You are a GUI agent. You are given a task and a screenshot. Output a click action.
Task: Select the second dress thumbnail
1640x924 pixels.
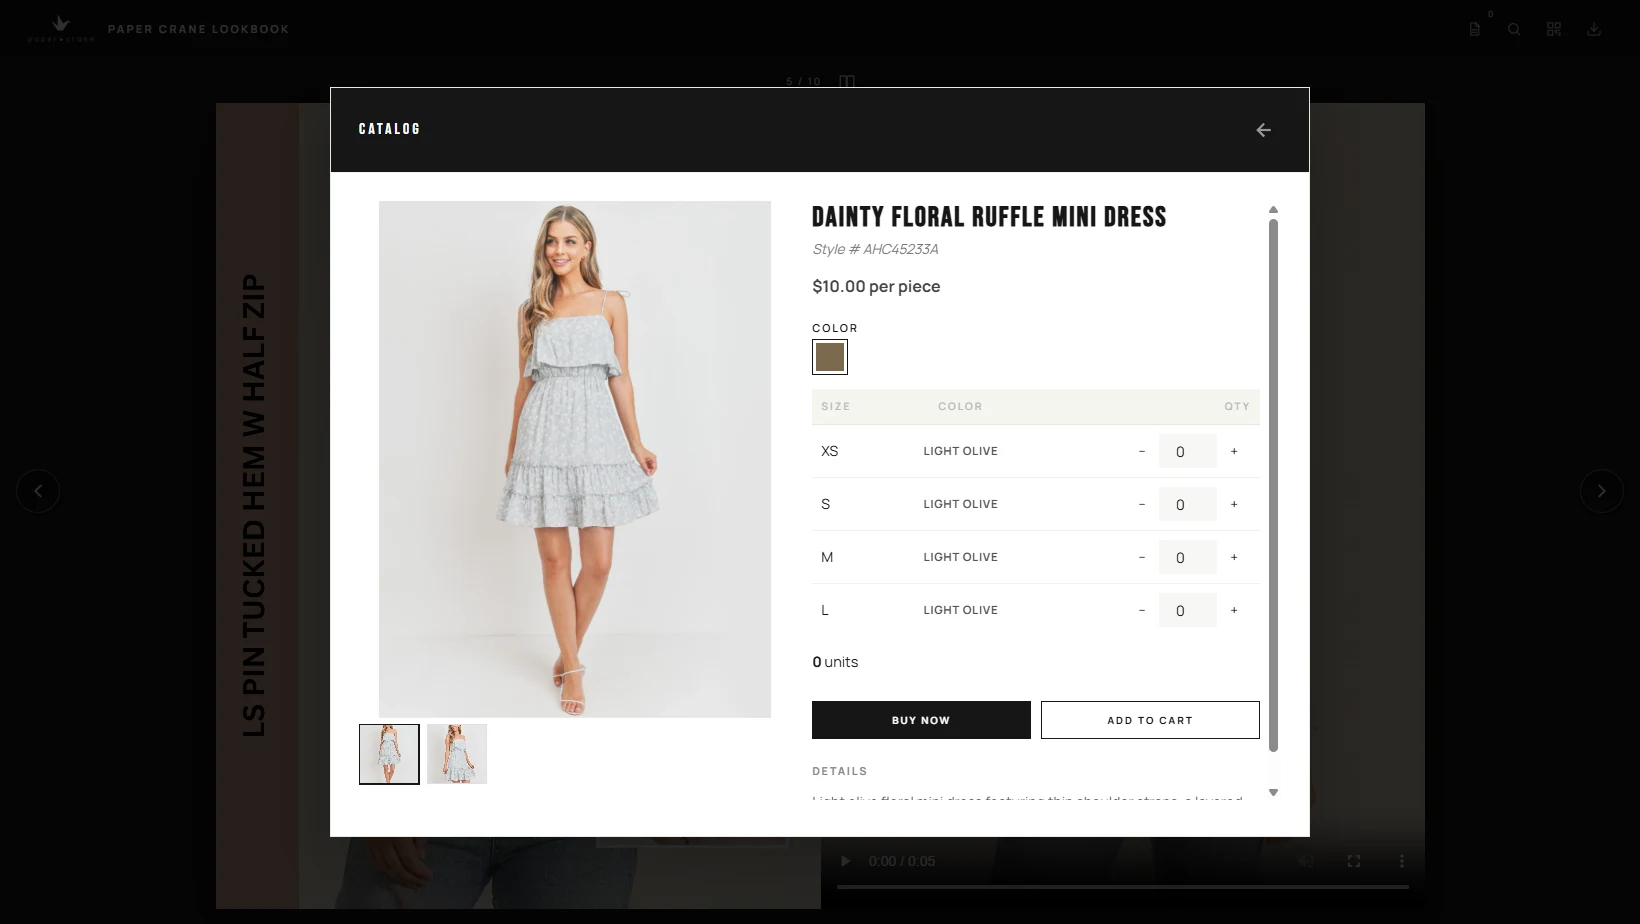click(457, 754)
